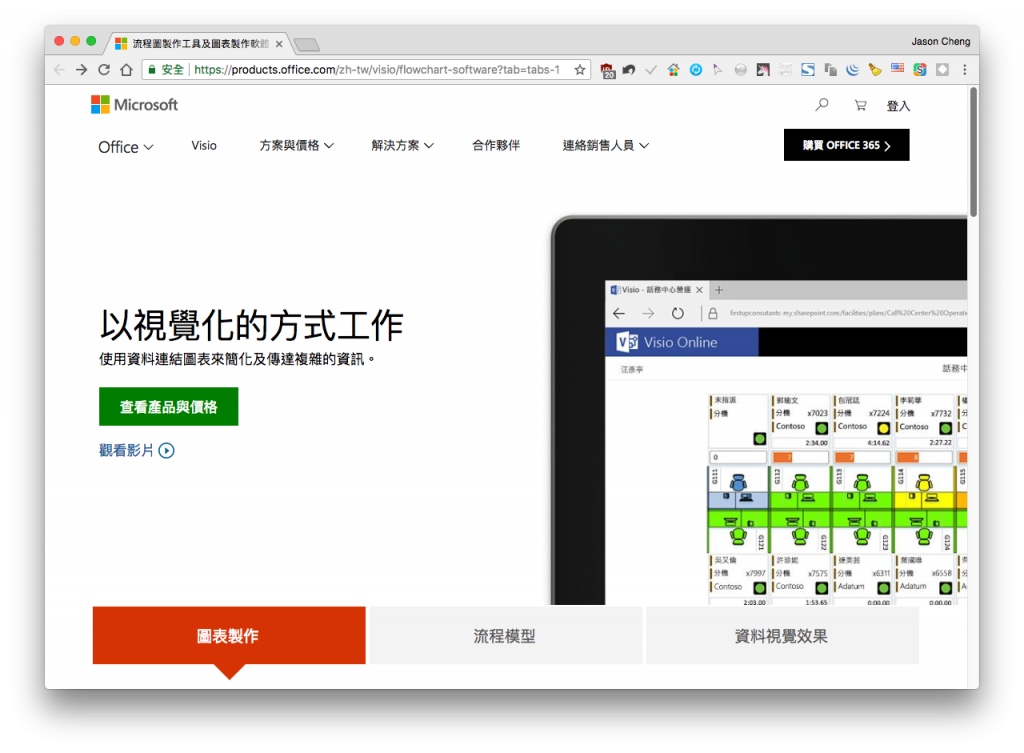The width and height of the screenshot is (1024, 753).
Task: Open a new browser tab
Action: point(306,44)
